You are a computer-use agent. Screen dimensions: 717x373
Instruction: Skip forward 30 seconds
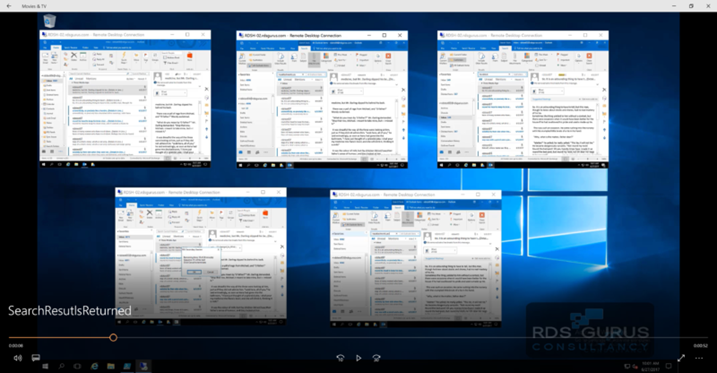(x=376, y=358)
